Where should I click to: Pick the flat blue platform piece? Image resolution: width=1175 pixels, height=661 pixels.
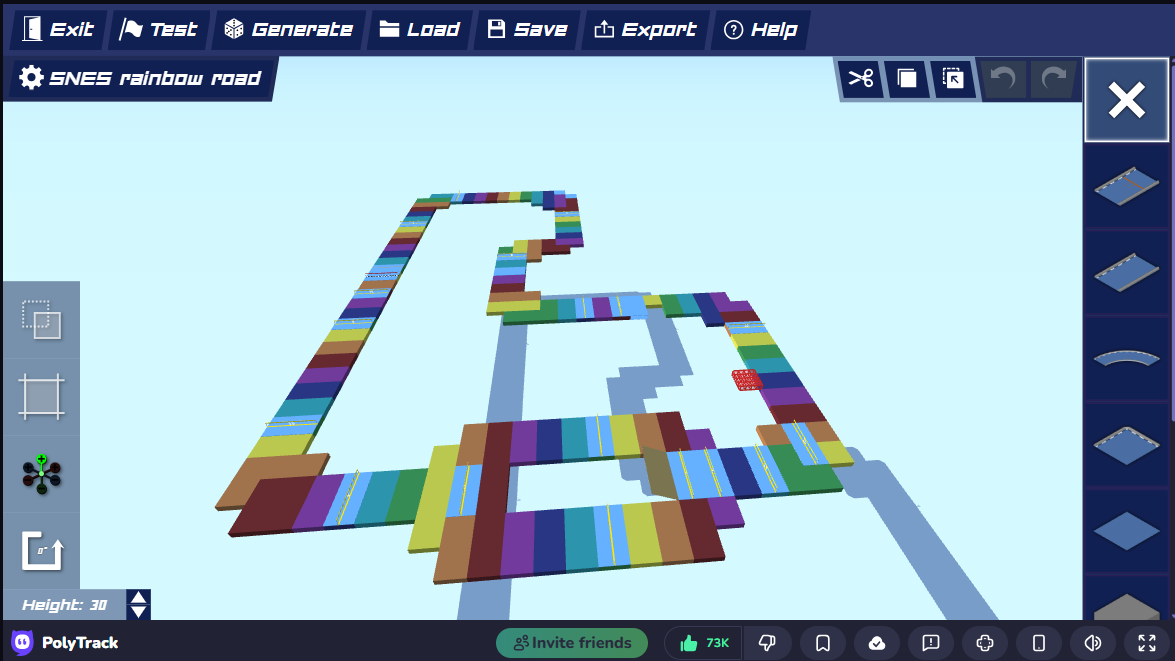click(x=1126, y=531)
